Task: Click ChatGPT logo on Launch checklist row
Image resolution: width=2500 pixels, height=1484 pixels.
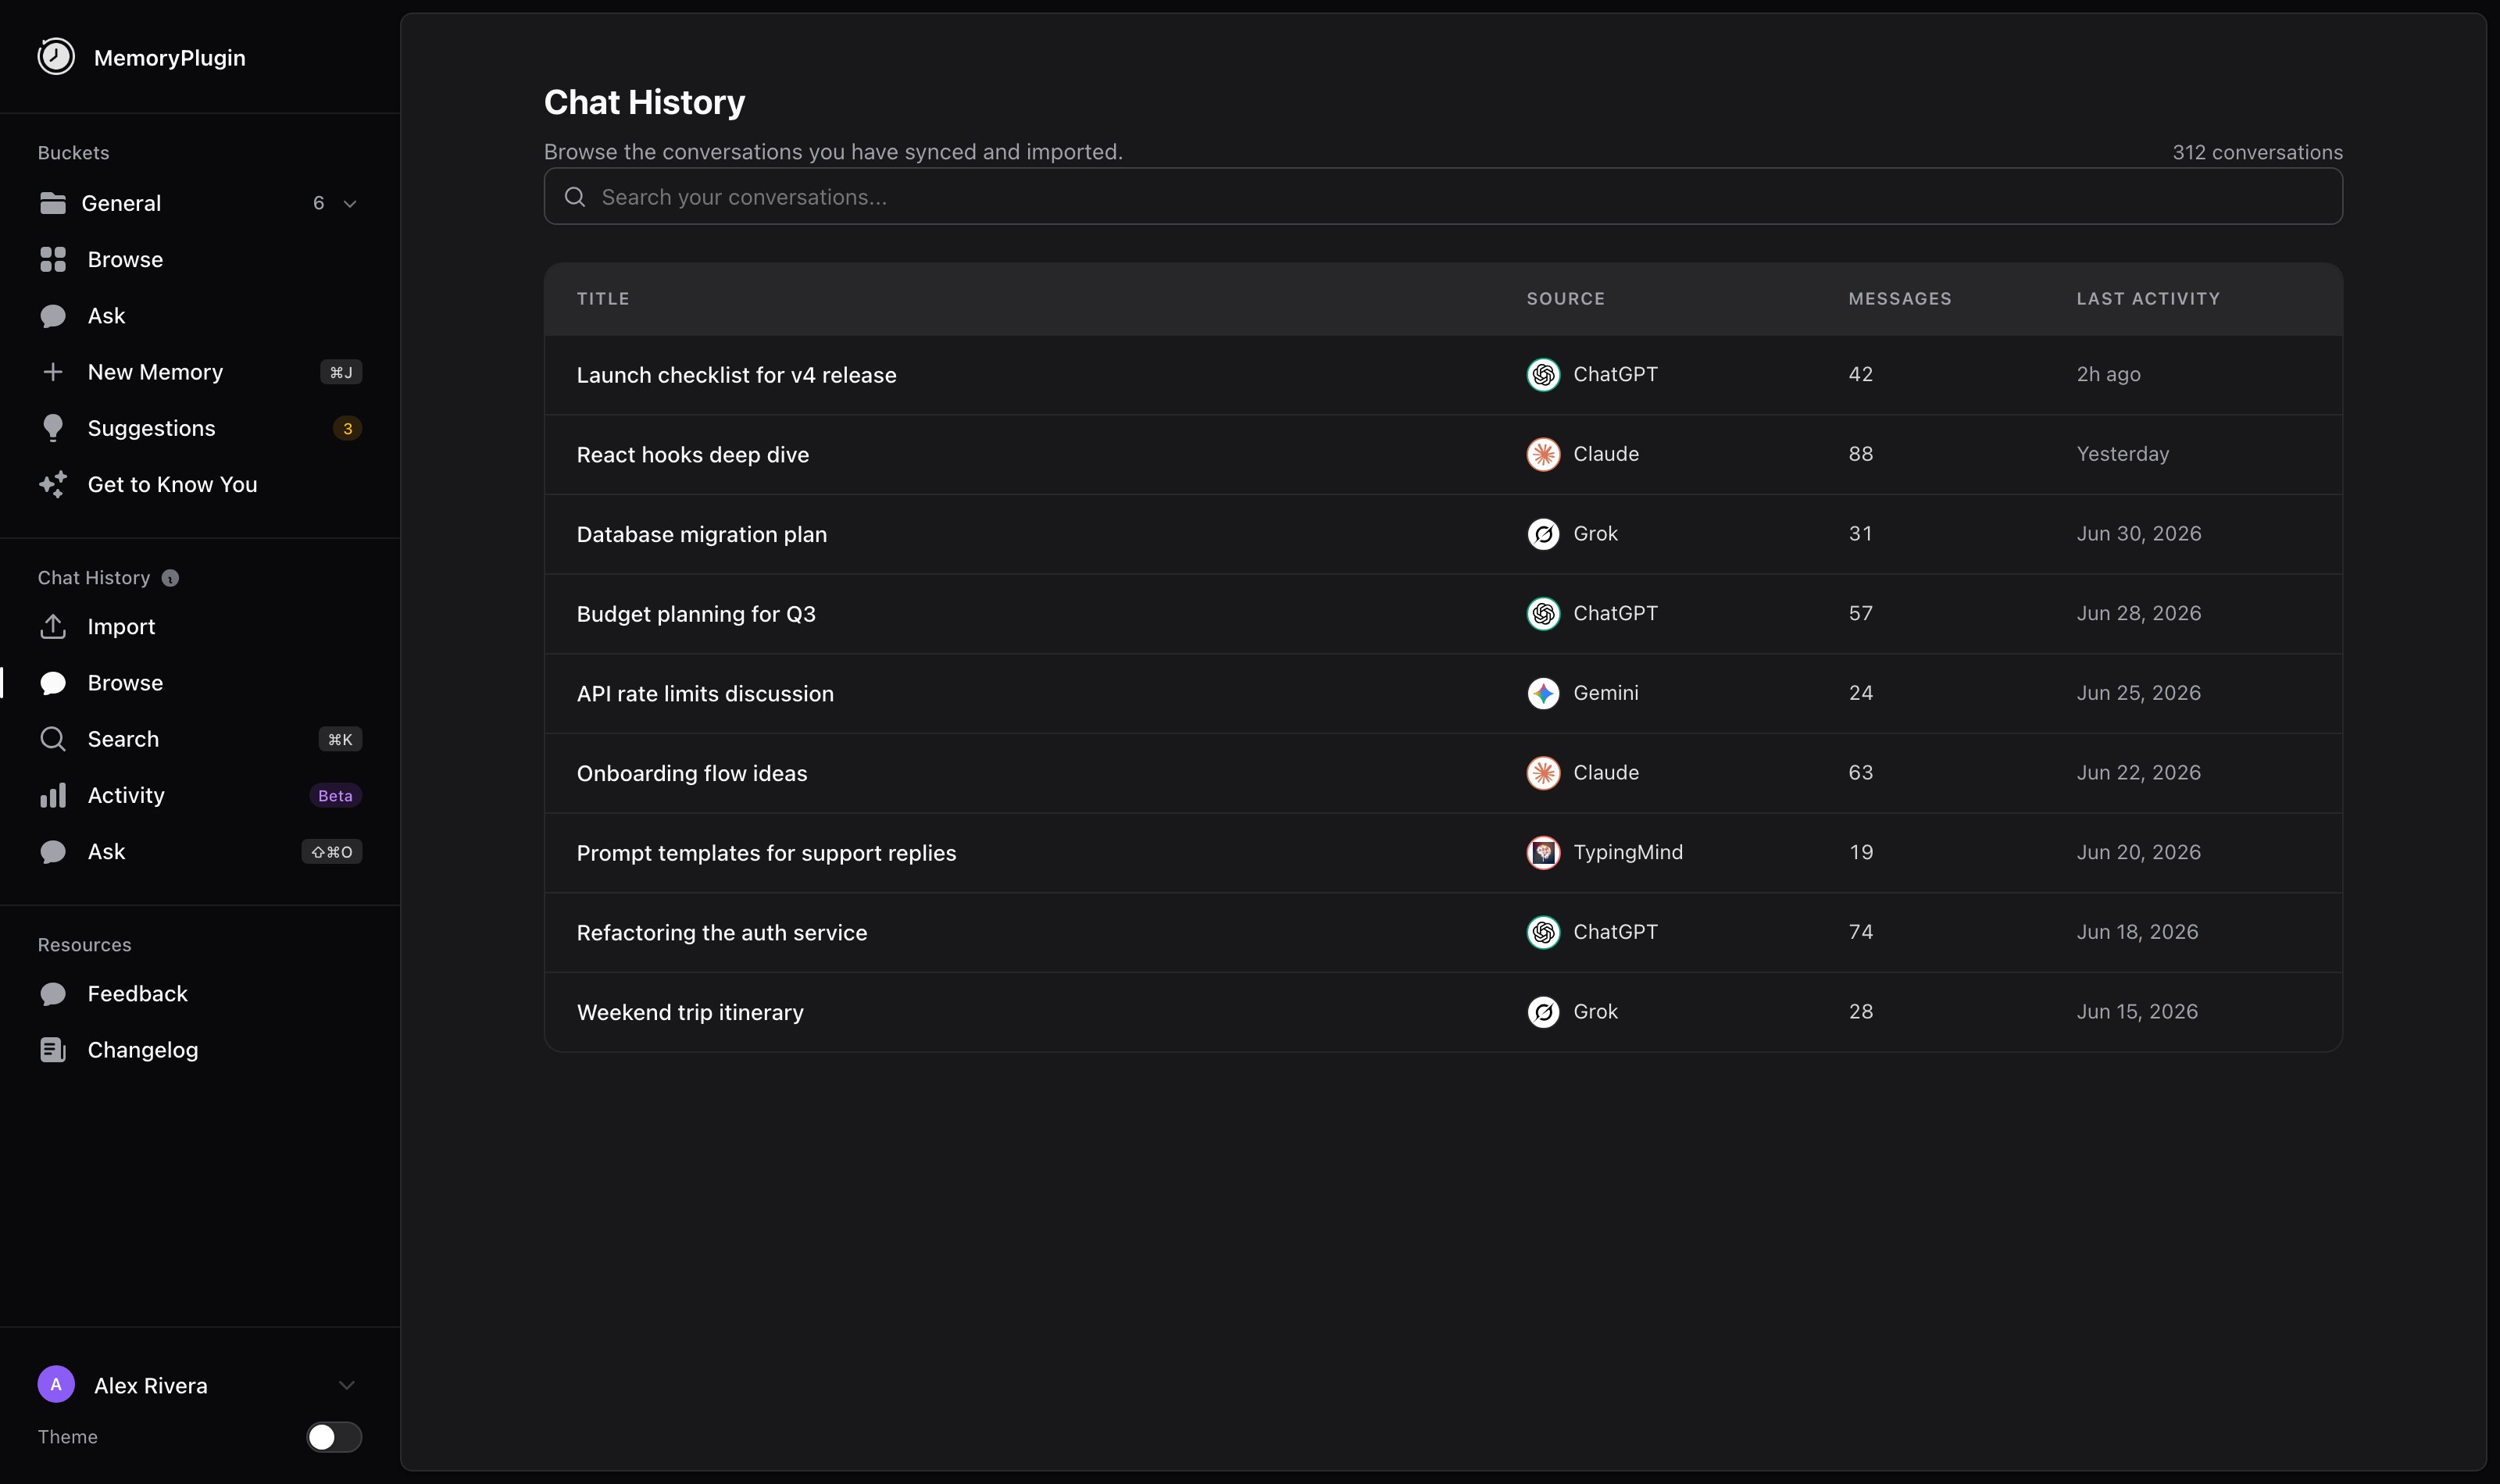Action: pos(1543,374)
